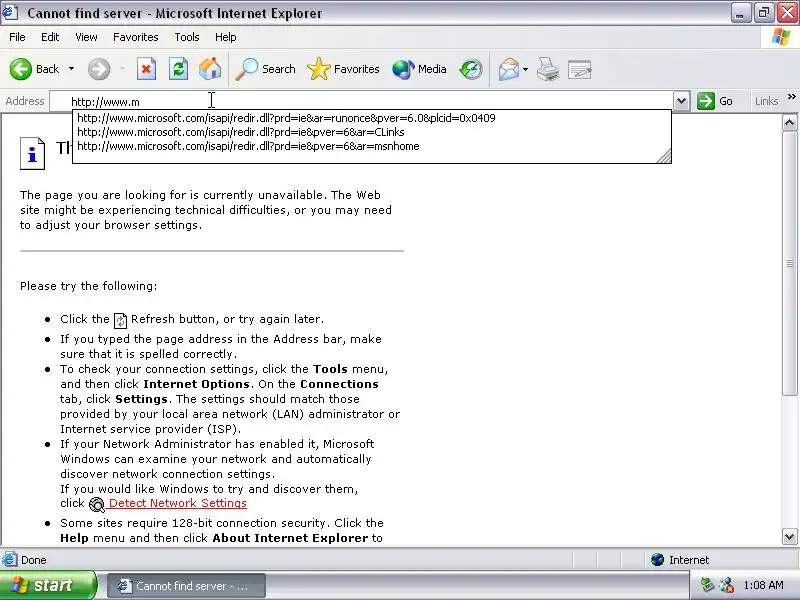Click the vertical scrollbar thumb
This screenshot has width=800, height=600.
click(789, 263)
